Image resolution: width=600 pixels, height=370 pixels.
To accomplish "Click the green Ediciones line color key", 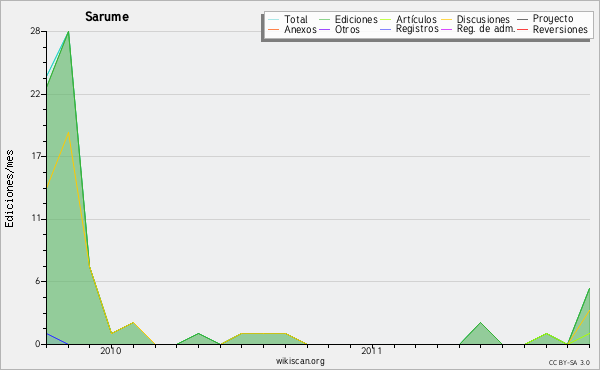I will coord(324,20).
